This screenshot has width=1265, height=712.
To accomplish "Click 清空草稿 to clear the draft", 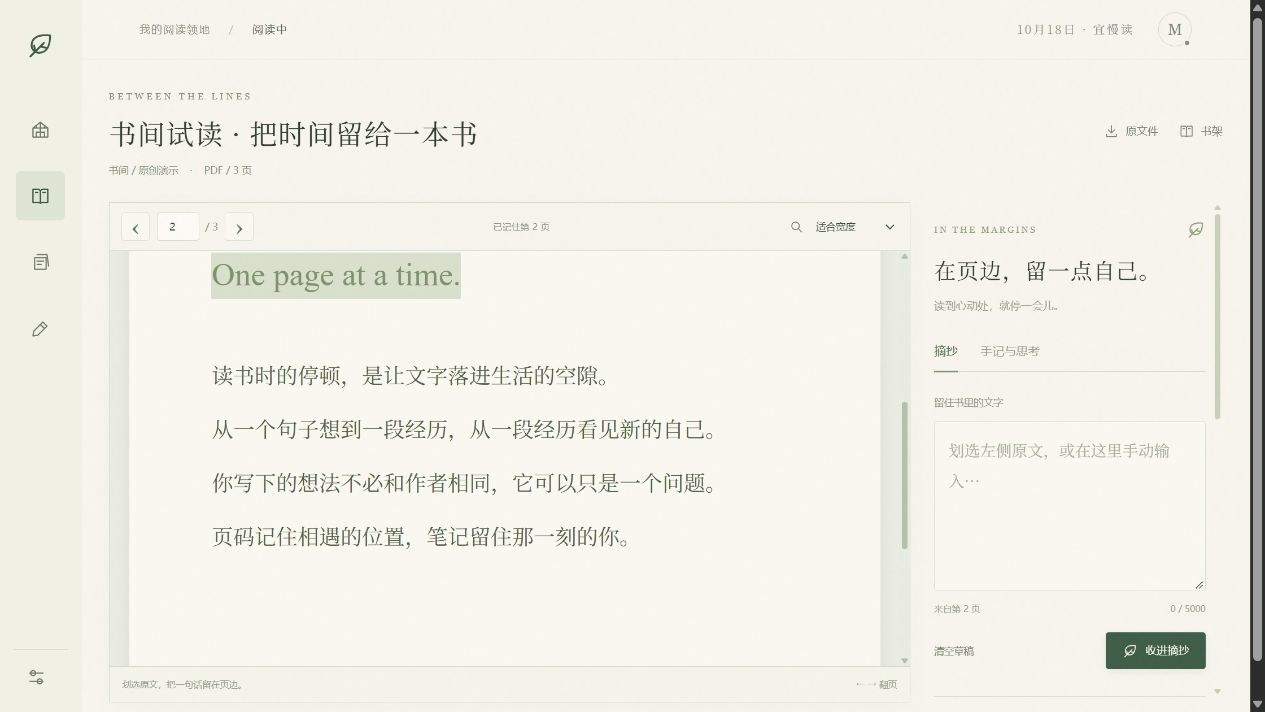I will click(x=954, y=651).
